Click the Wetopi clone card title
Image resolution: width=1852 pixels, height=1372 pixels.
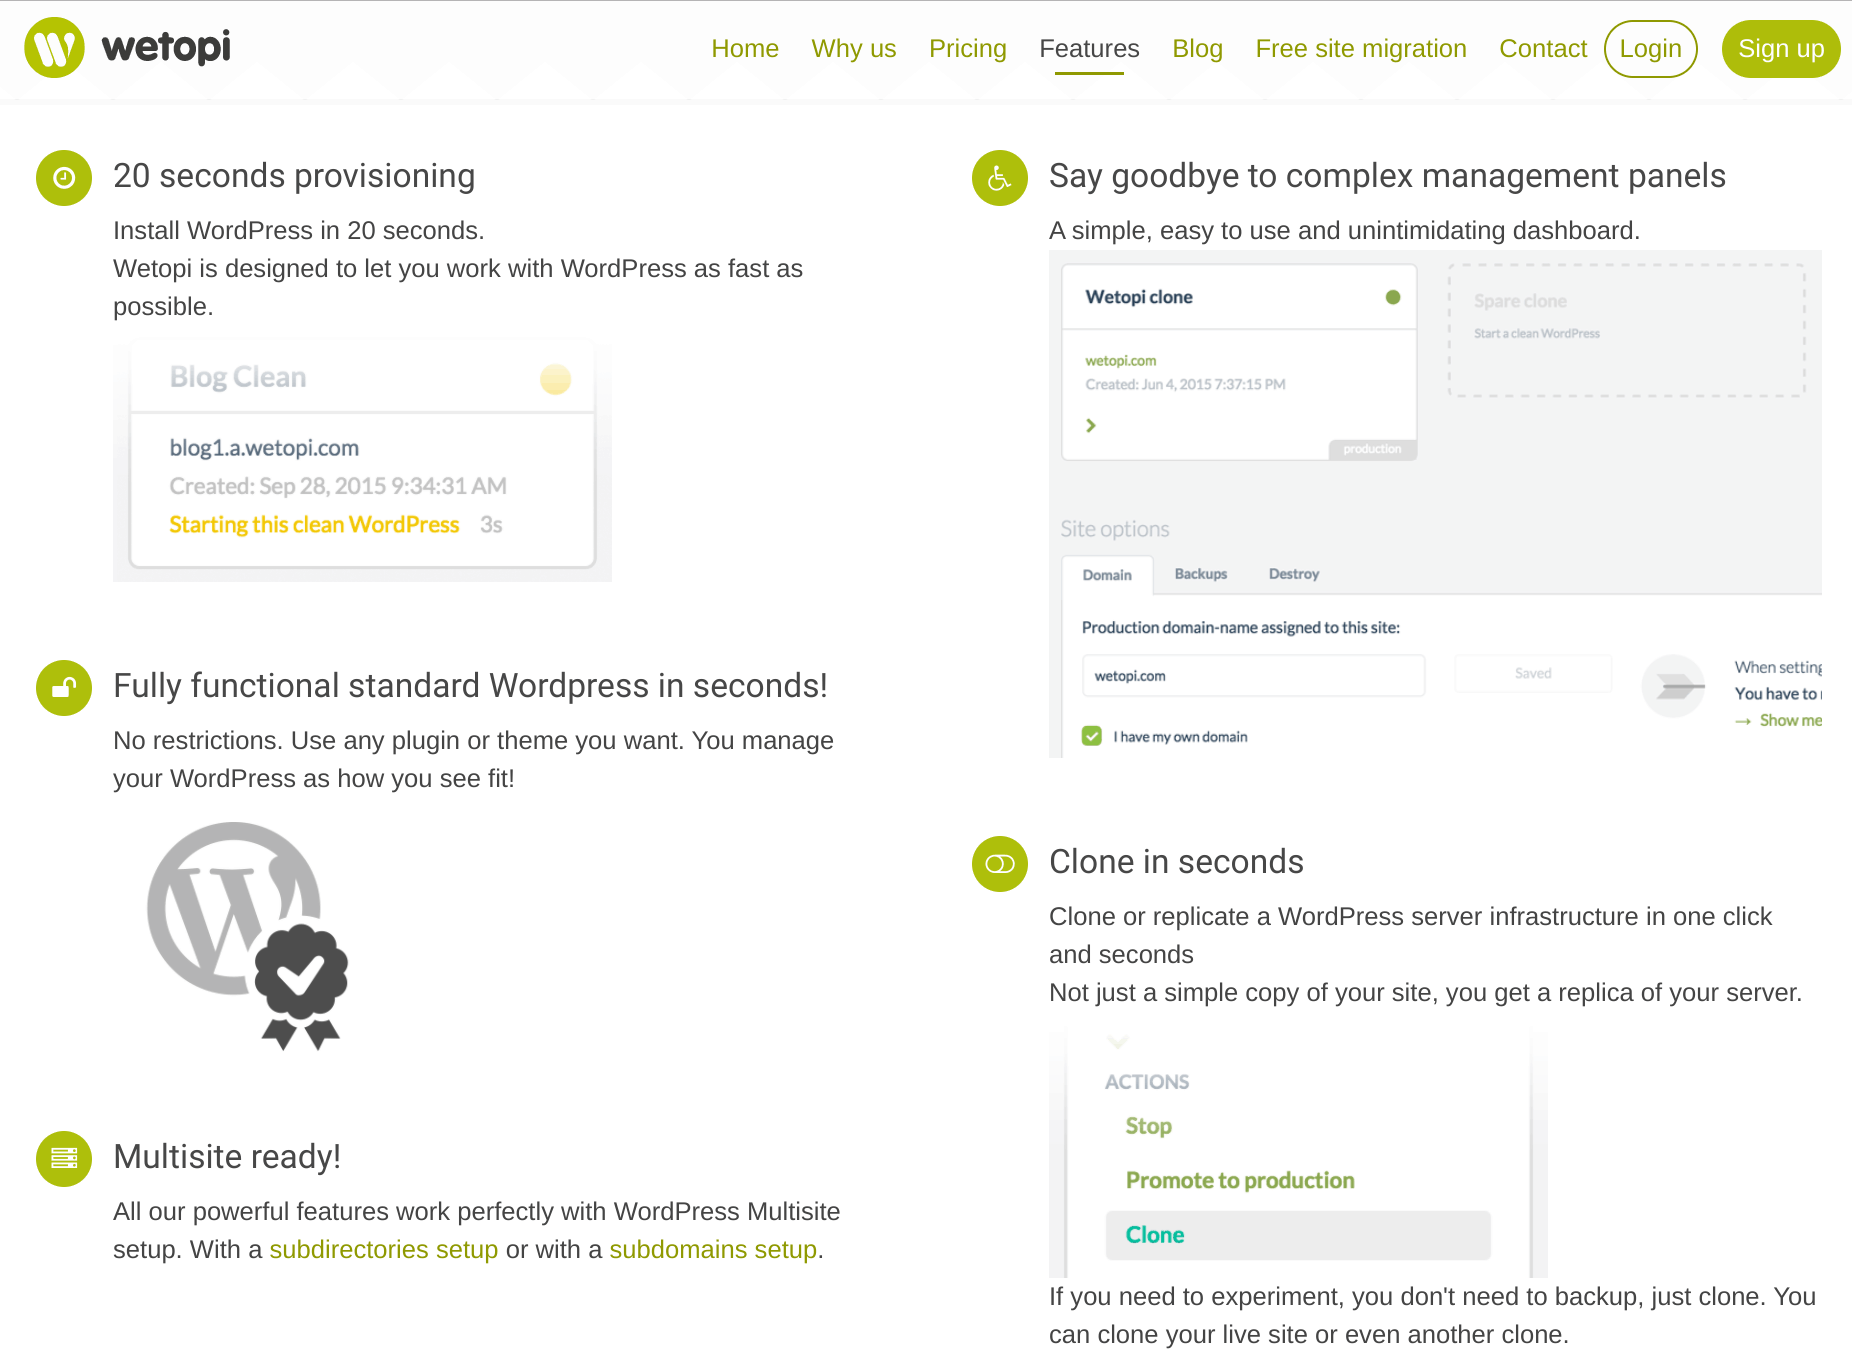click(x=1139, y=297)
